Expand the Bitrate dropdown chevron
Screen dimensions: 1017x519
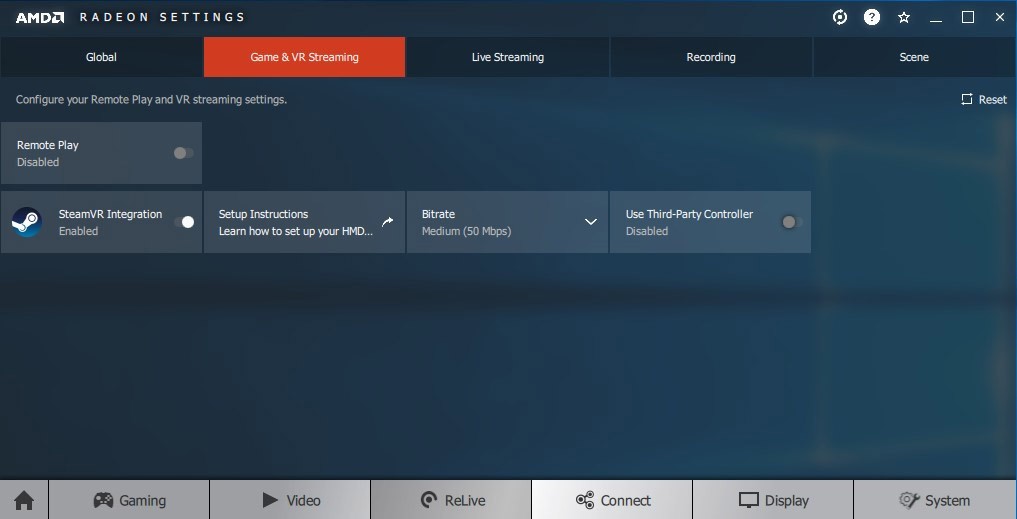coord(591,222)
